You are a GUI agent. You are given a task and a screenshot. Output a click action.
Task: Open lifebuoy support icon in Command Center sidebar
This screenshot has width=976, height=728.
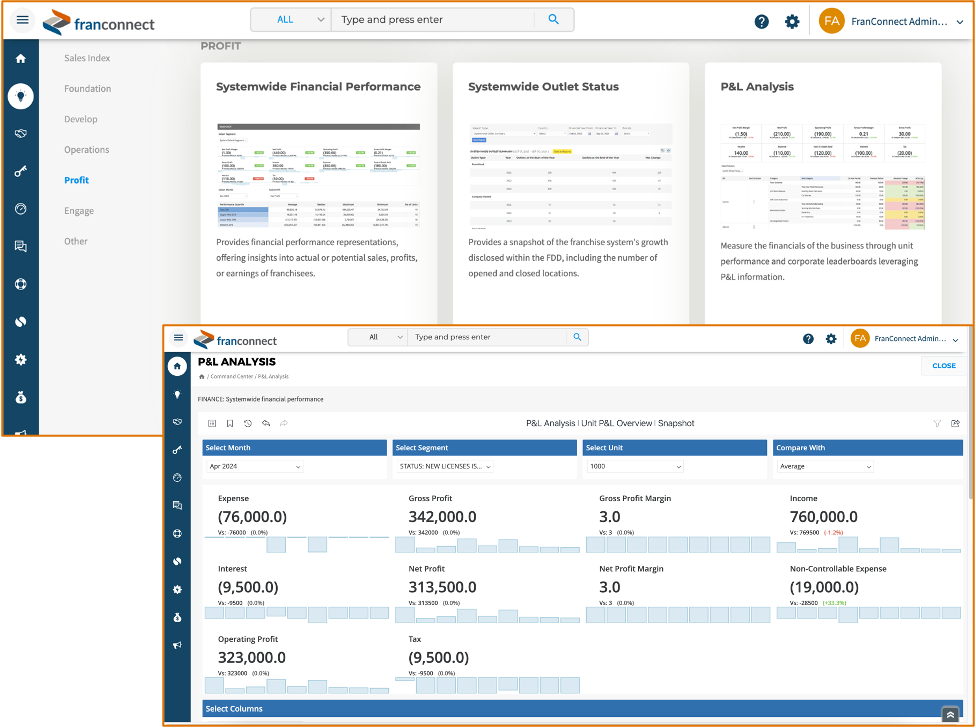coord(21,284)
